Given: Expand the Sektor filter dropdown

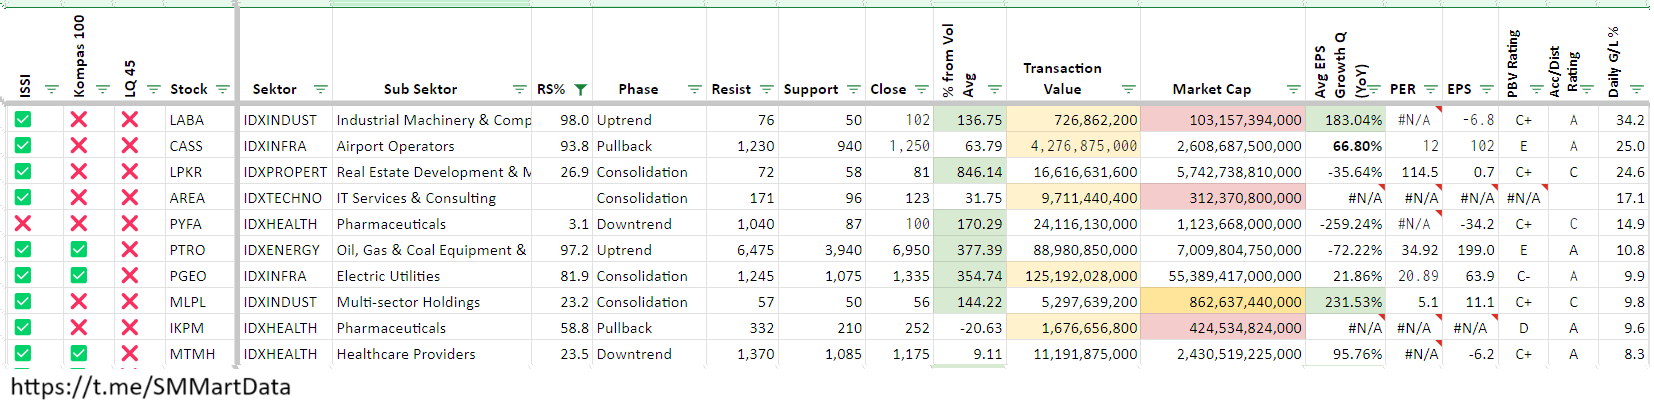Looking at the screenshot, I should pyautogui.click(x=320, y=89).
